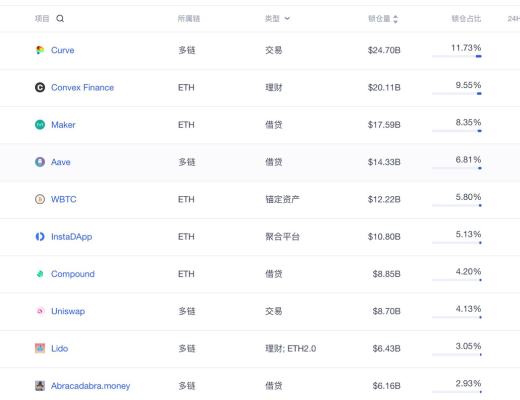Click the 8.35% share bar for Maker
The image size is (520, 400).
457,131
